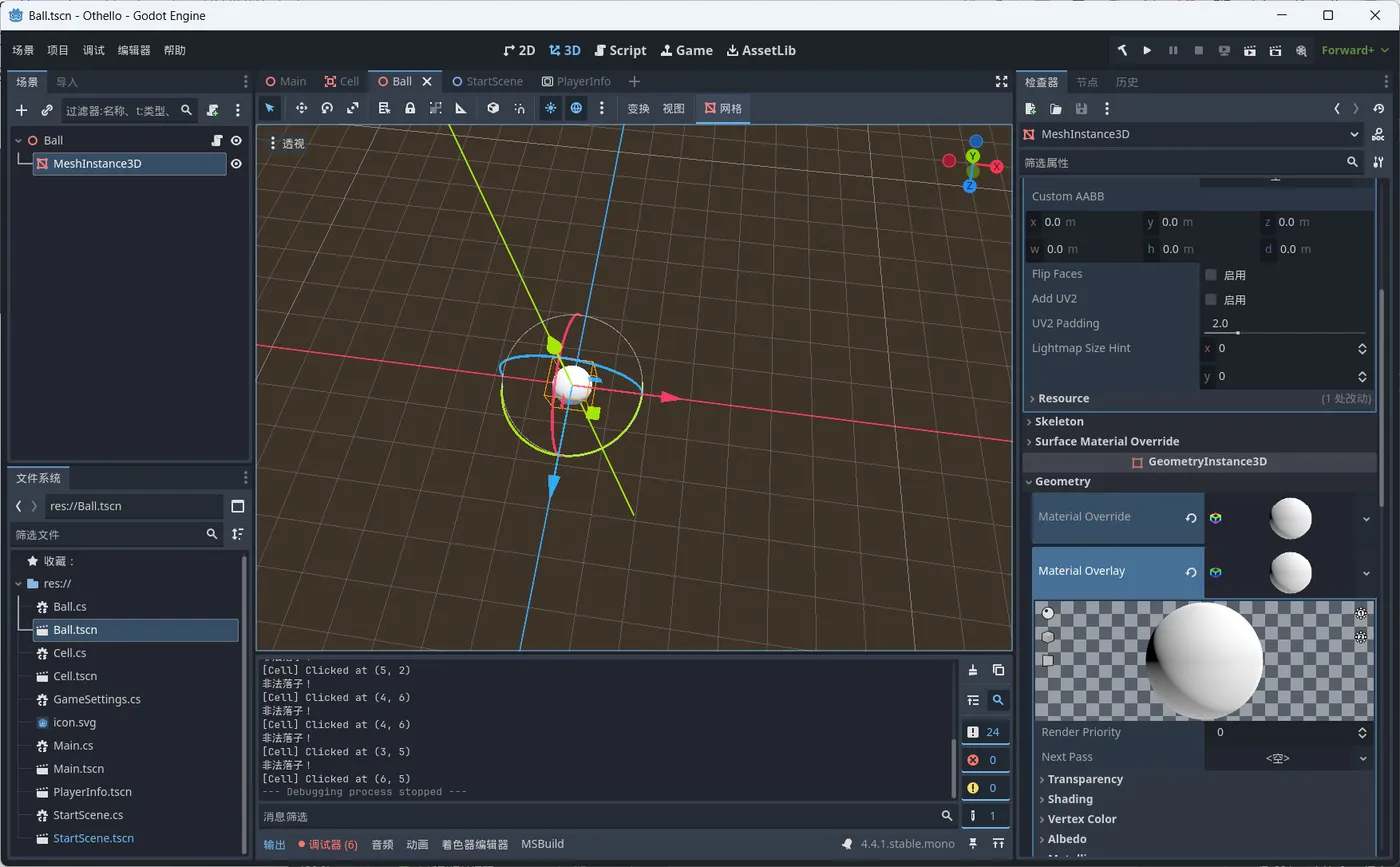The image size is (1400, 867).
Task: Hide the MeshInstance3D node visibility
Action: tap(237, 164)
